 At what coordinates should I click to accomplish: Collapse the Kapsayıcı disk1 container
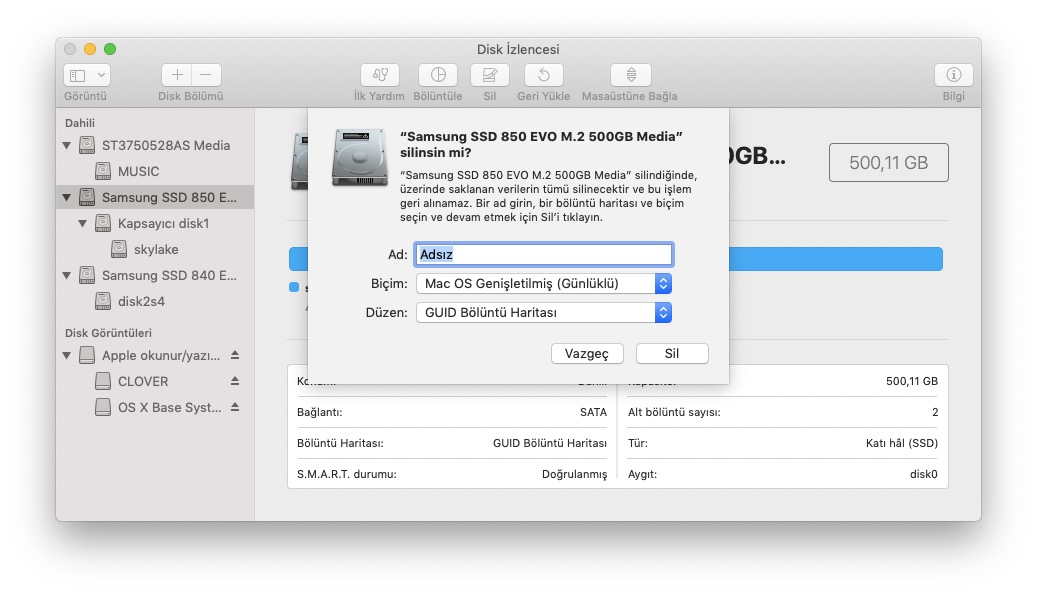(x=83, y=224)
